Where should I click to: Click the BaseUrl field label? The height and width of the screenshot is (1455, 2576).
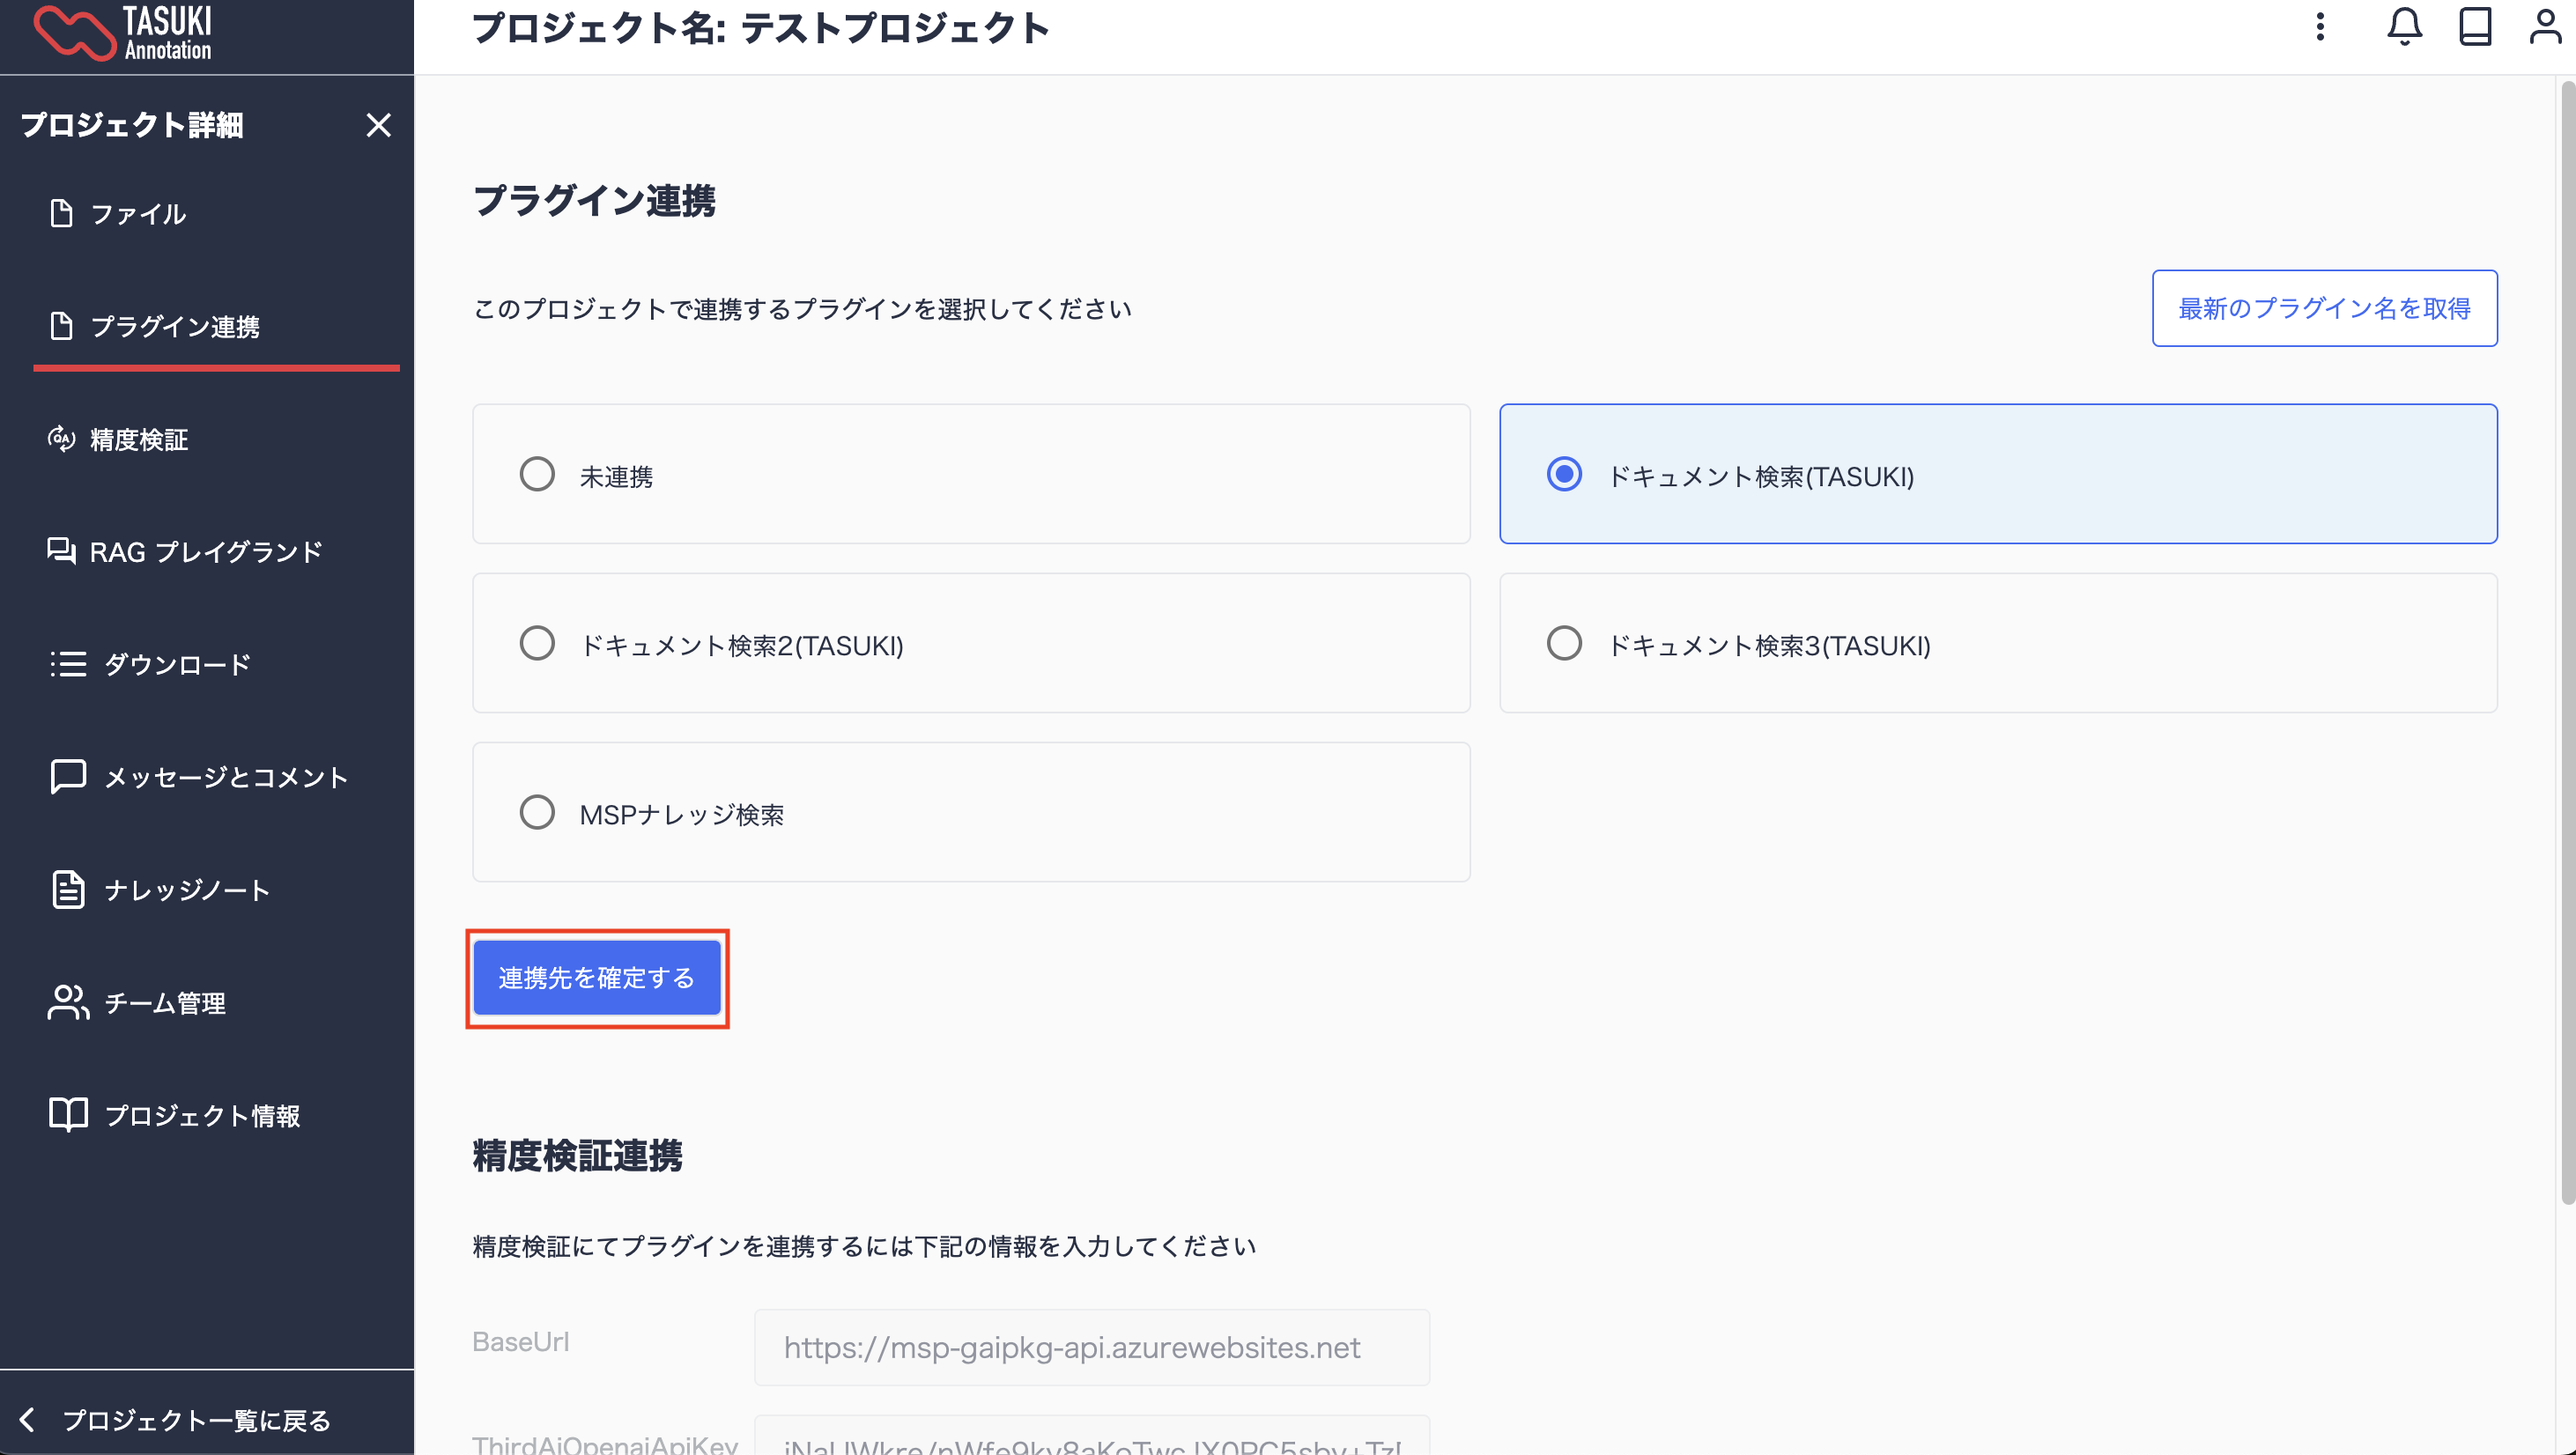point(521,1341)
